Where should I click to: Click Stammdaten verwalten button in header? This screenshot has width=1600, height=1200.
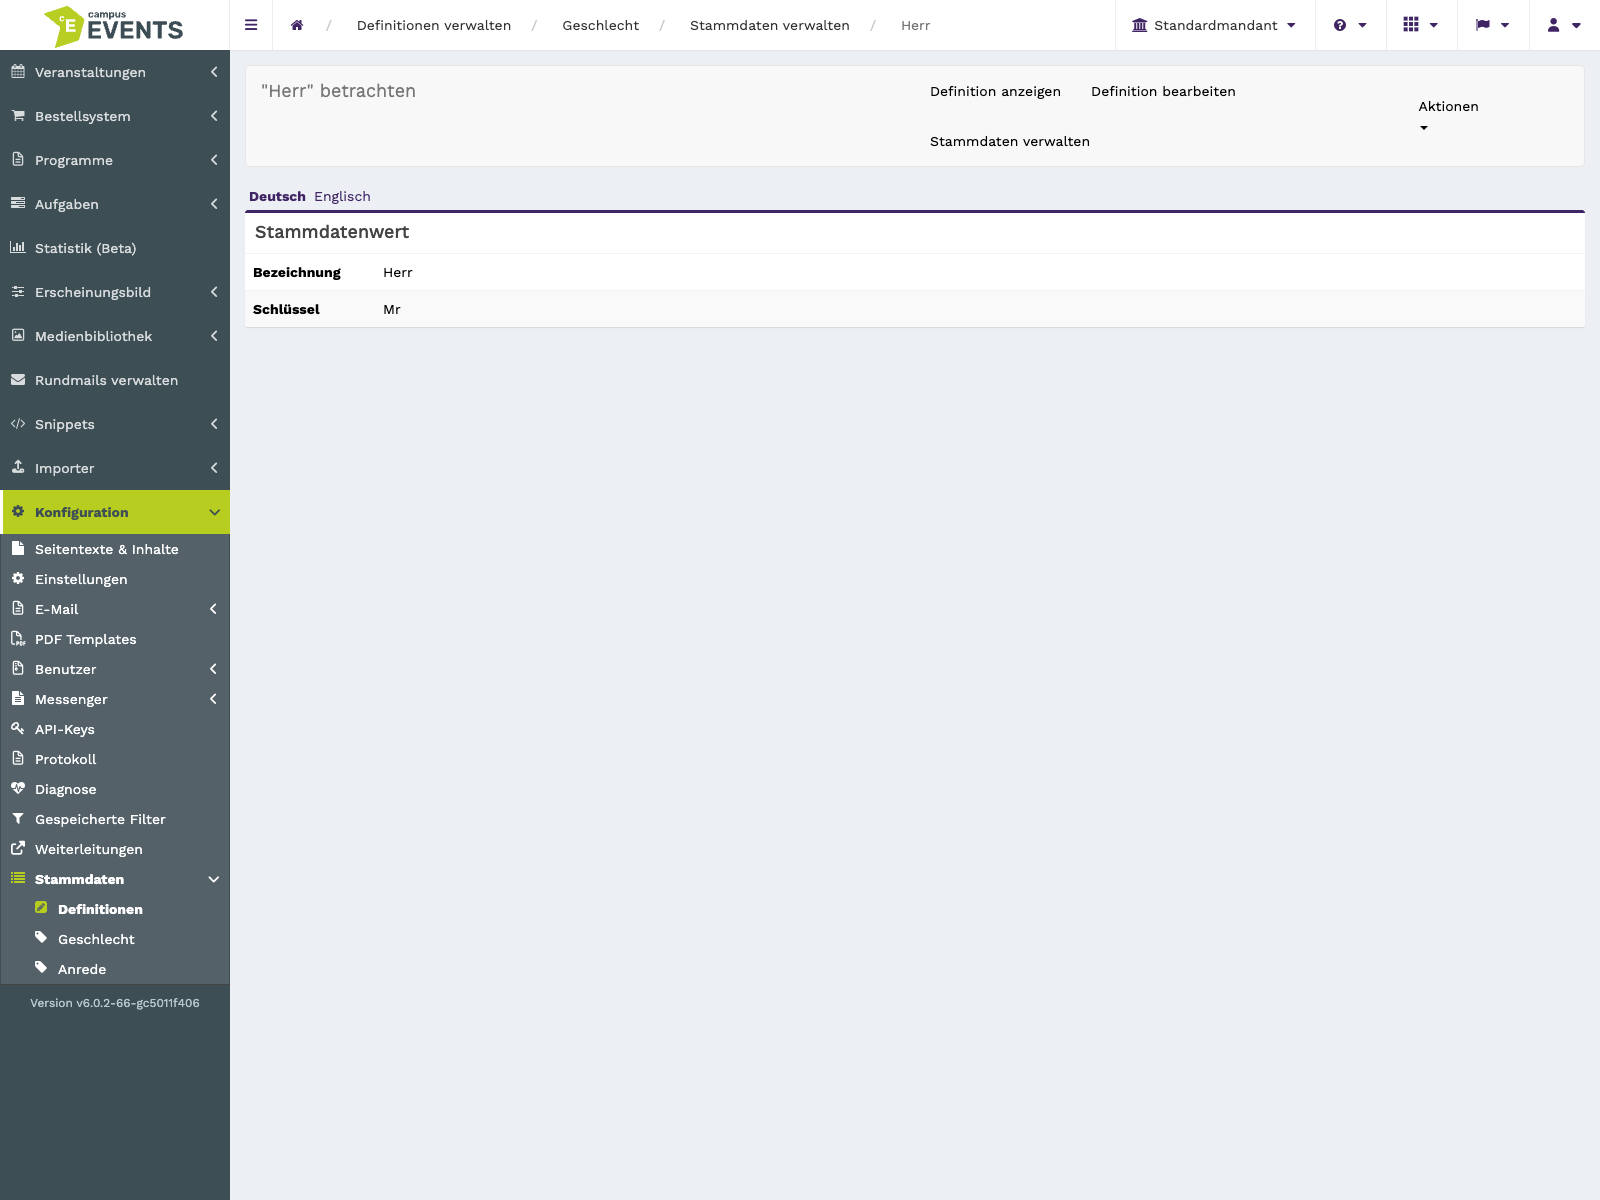pyautogui.click(x=1010, y=141)
